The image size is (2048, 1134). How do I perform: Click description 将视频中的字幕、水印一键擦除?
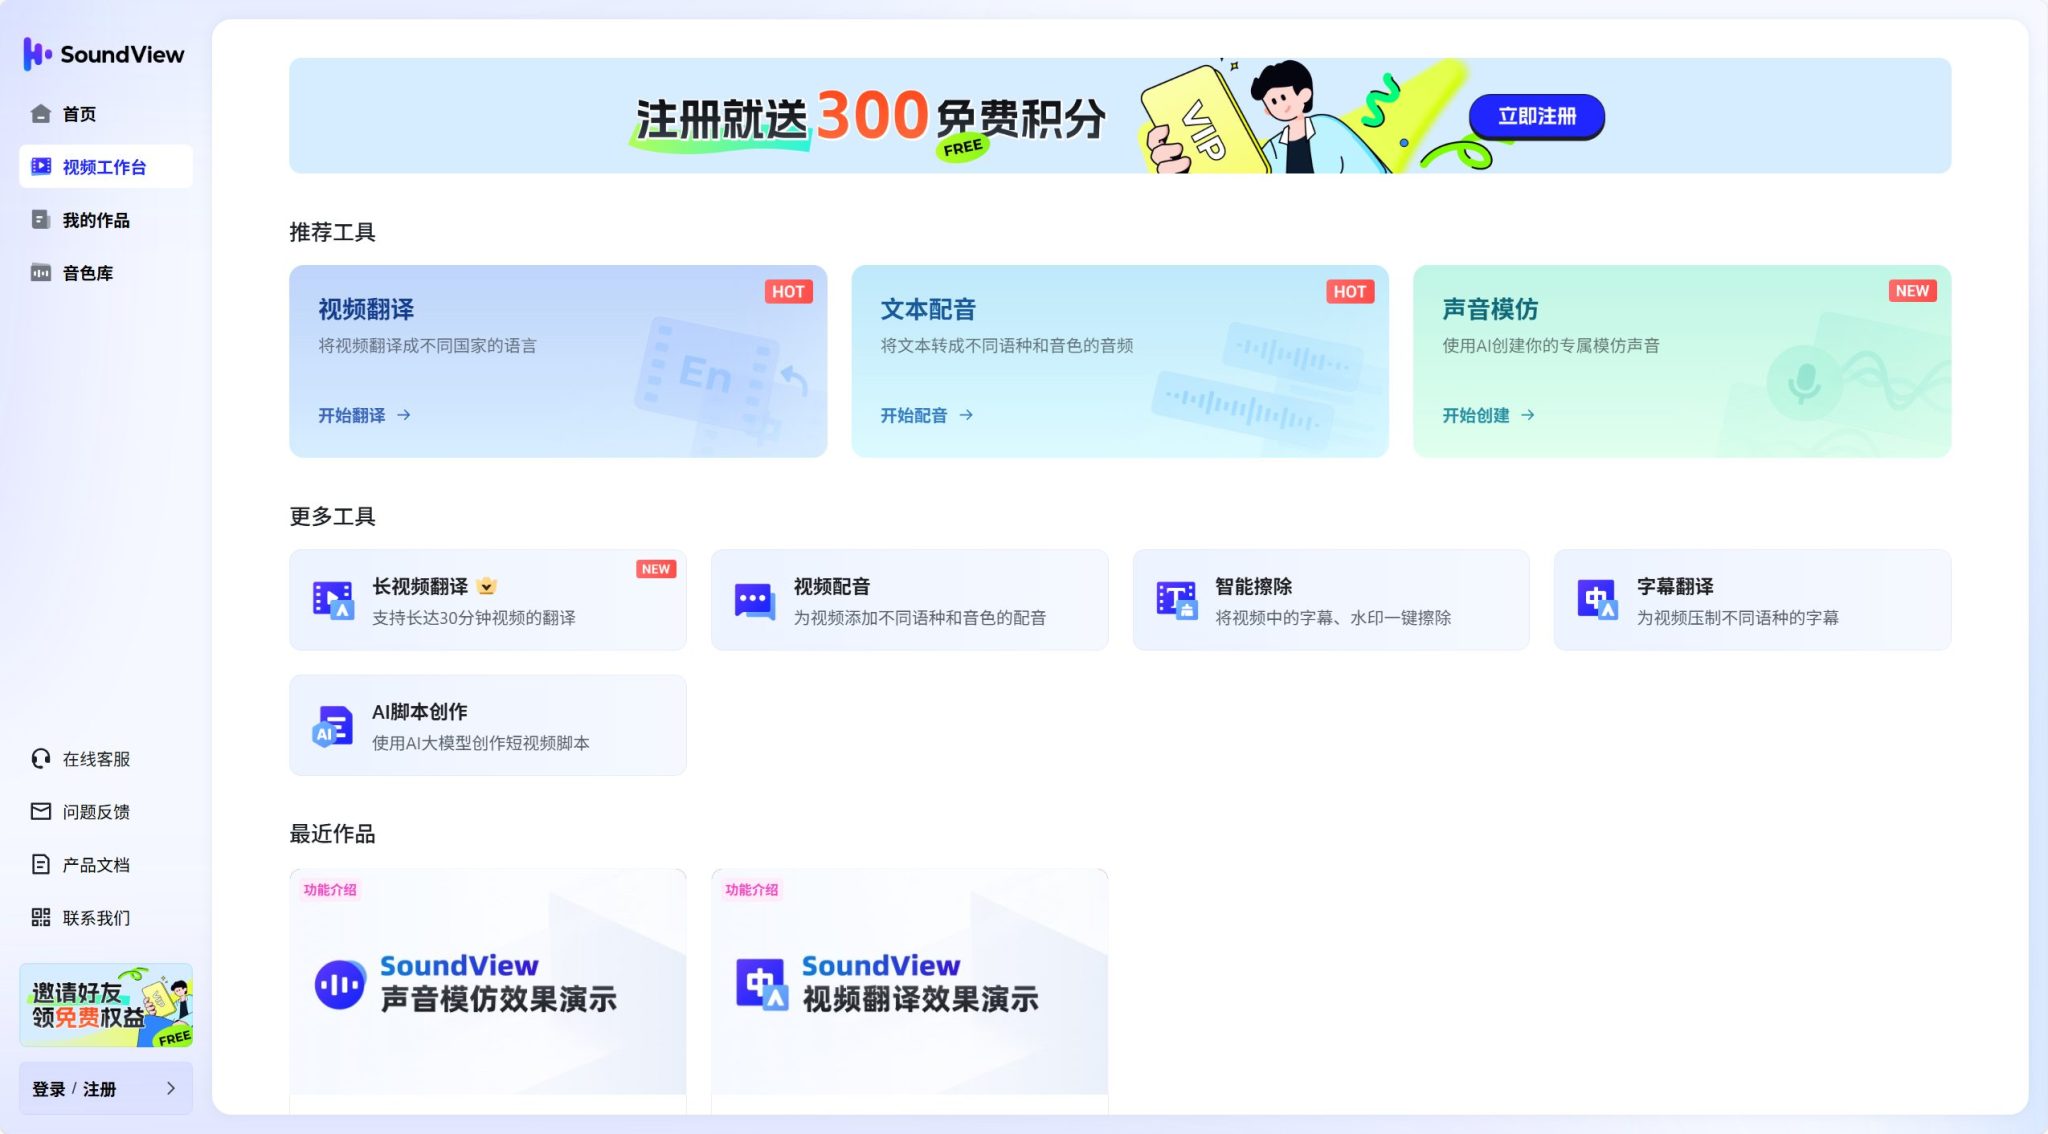[1333, 618]
